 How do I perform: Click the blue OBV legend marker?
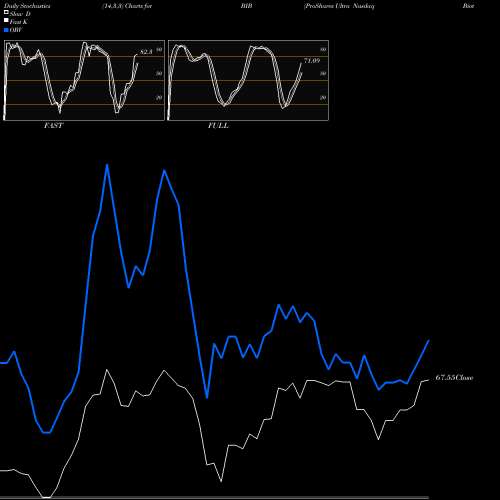coord(6,30)
